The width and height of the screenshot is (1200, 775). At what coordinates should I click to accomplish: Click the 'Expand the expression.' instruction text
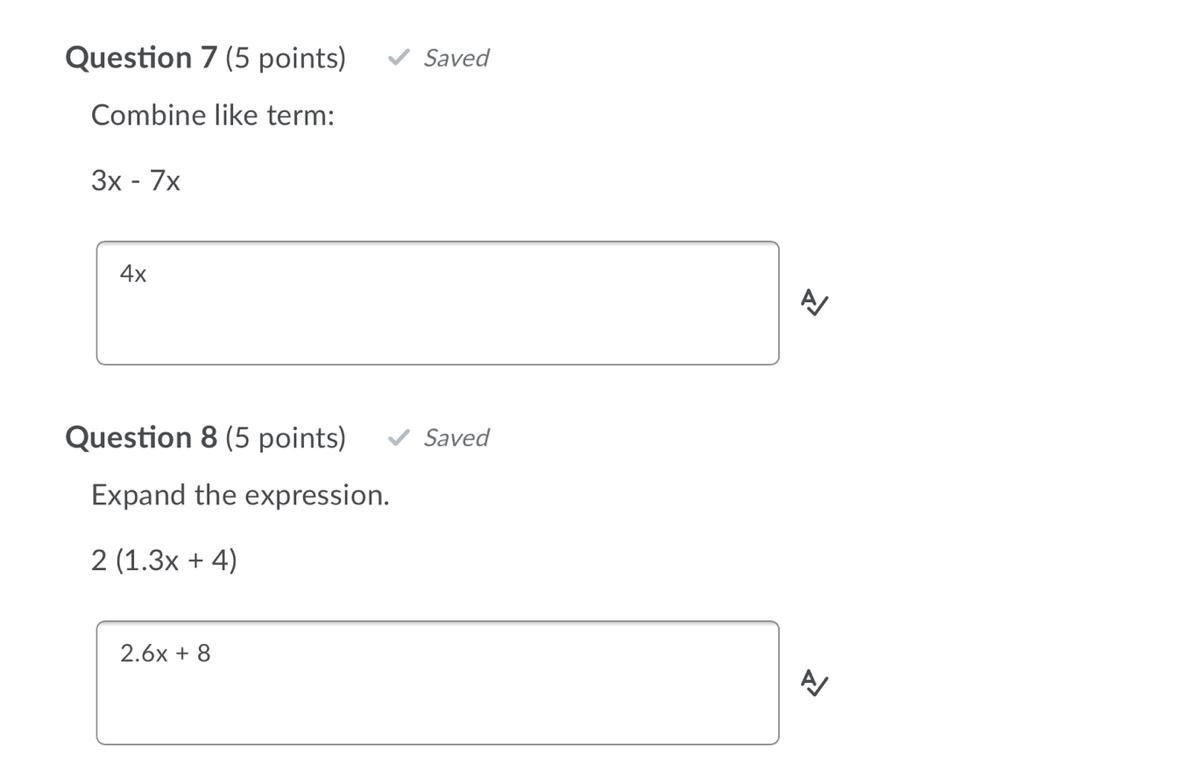240,496
